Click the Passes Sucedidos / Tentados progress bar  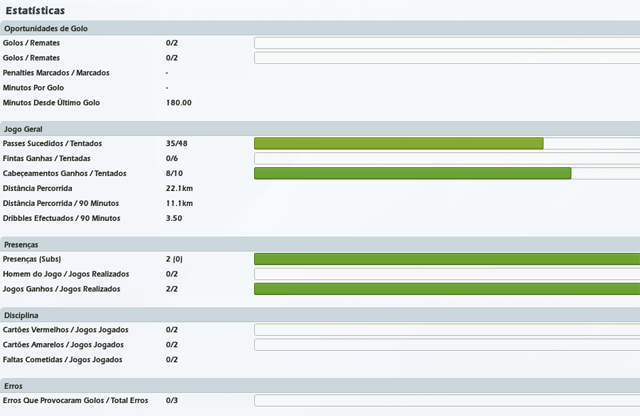[x=446, y=144]
